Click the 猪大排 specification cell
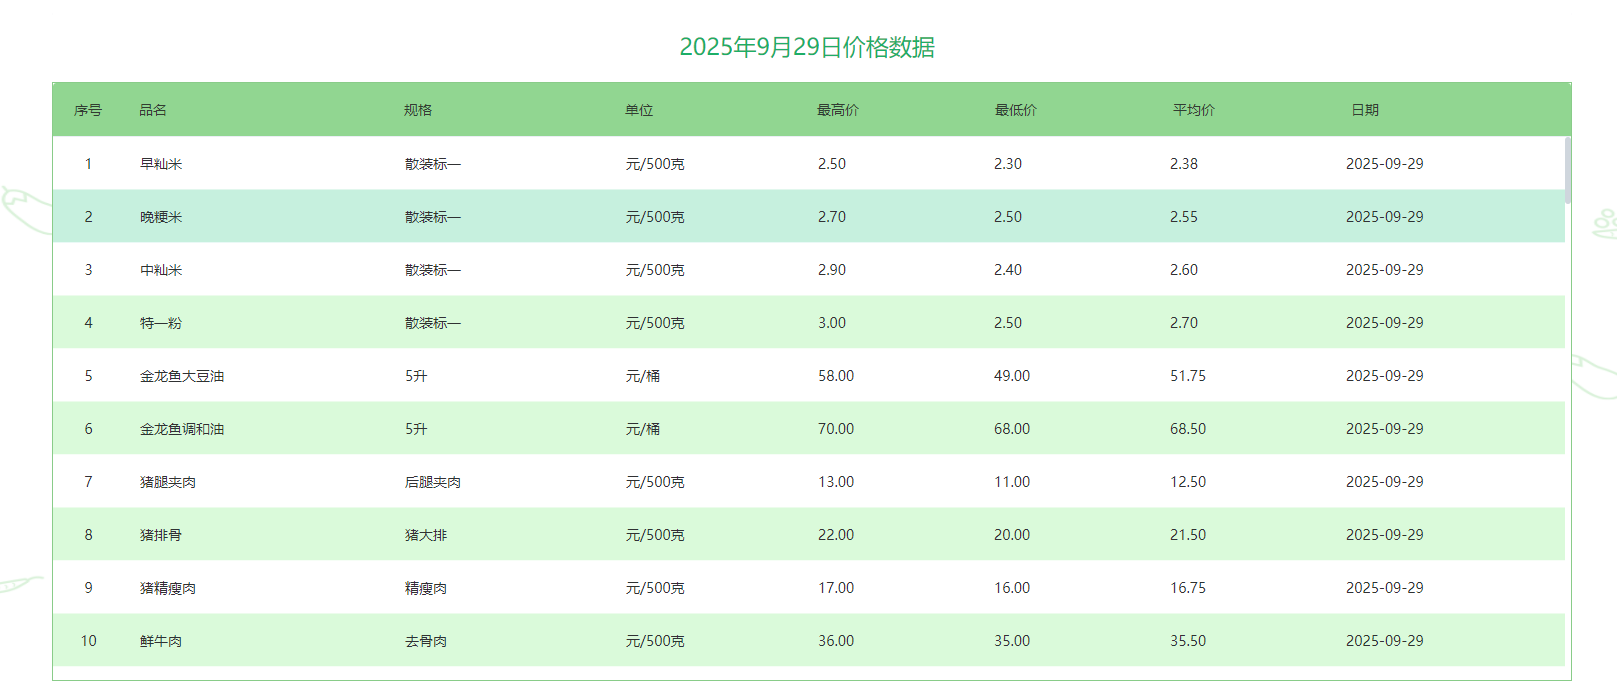The height and width of the screenshot is (690, 1617). coord(426,535)
